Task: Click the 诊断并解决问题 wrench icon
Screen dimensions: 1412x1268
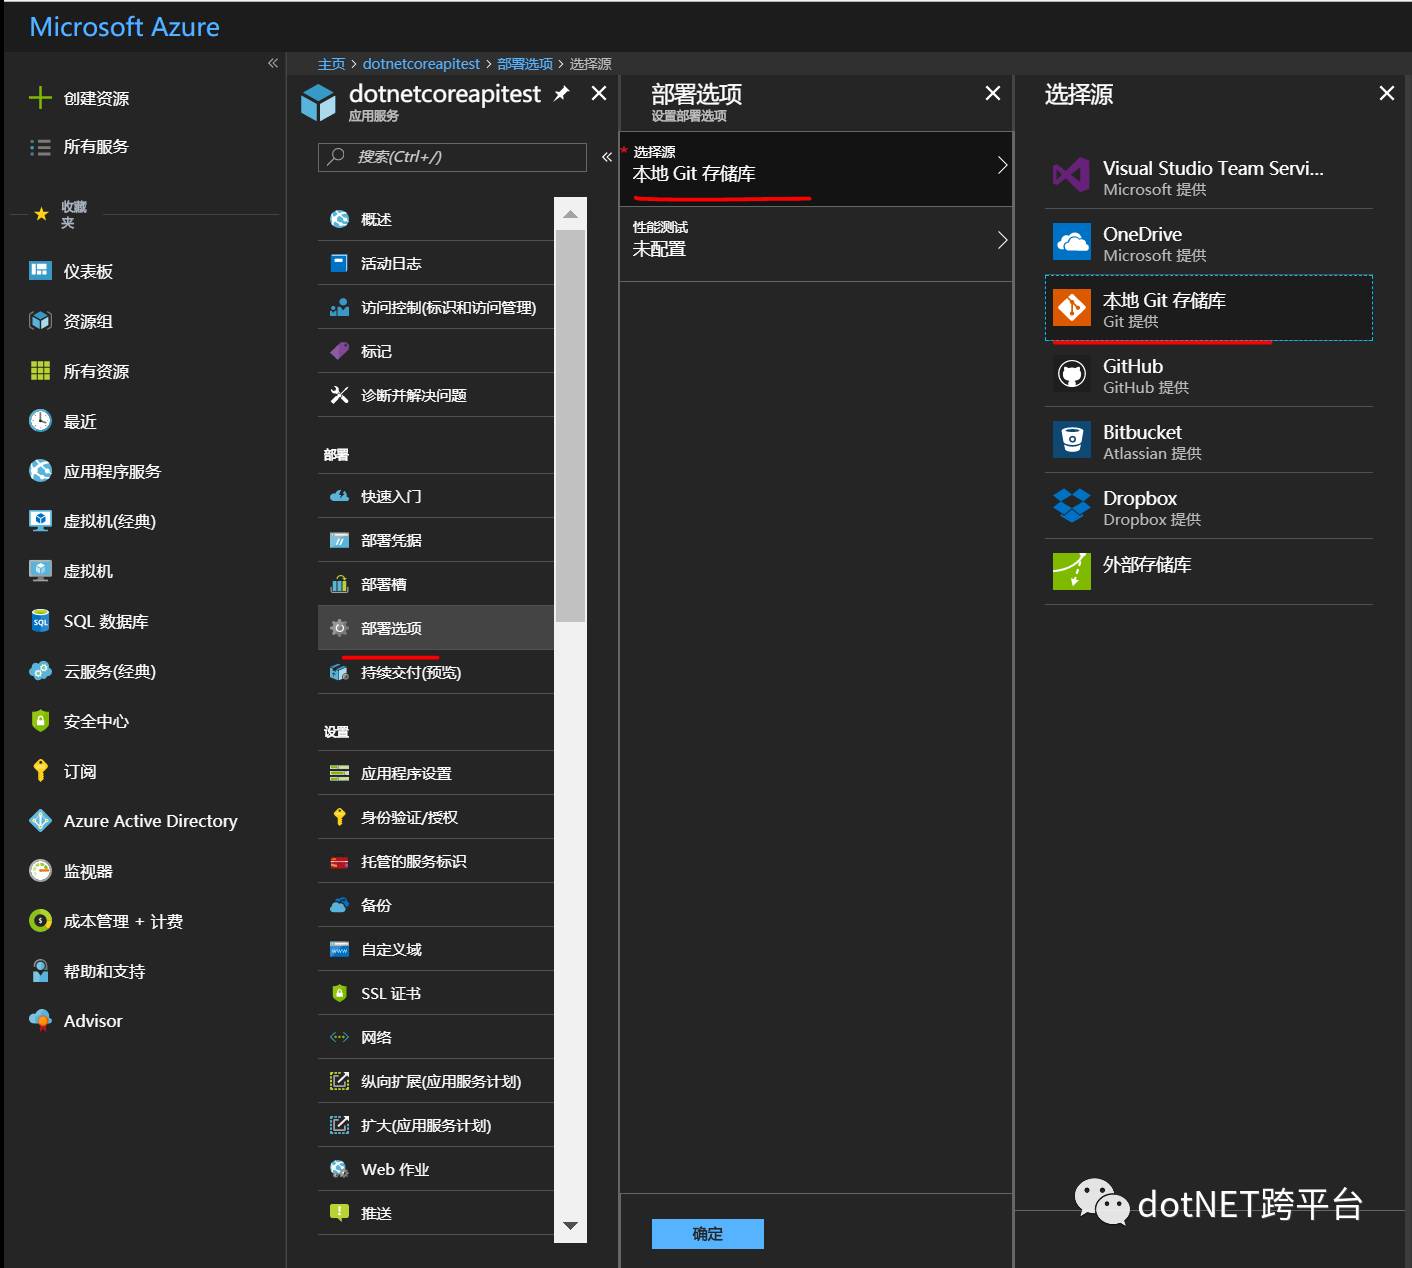Action: 340,395
